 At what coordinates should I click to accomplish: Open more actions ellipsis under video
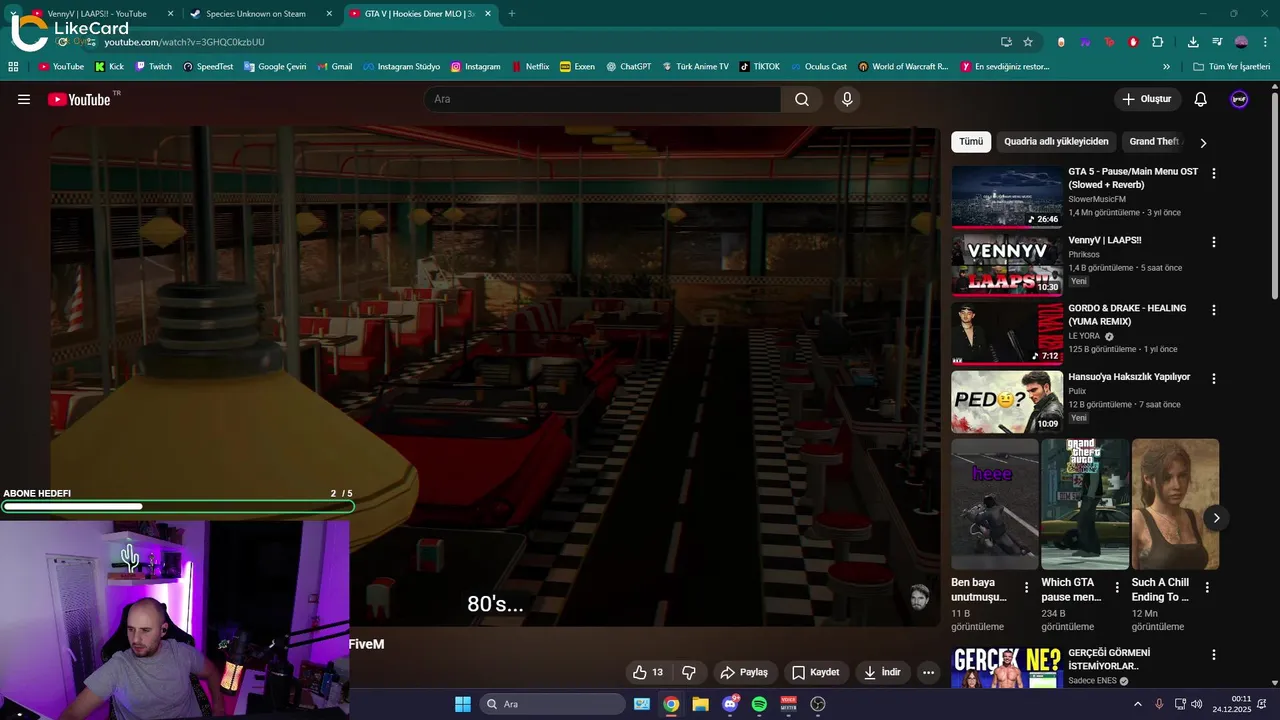(928, 672)
